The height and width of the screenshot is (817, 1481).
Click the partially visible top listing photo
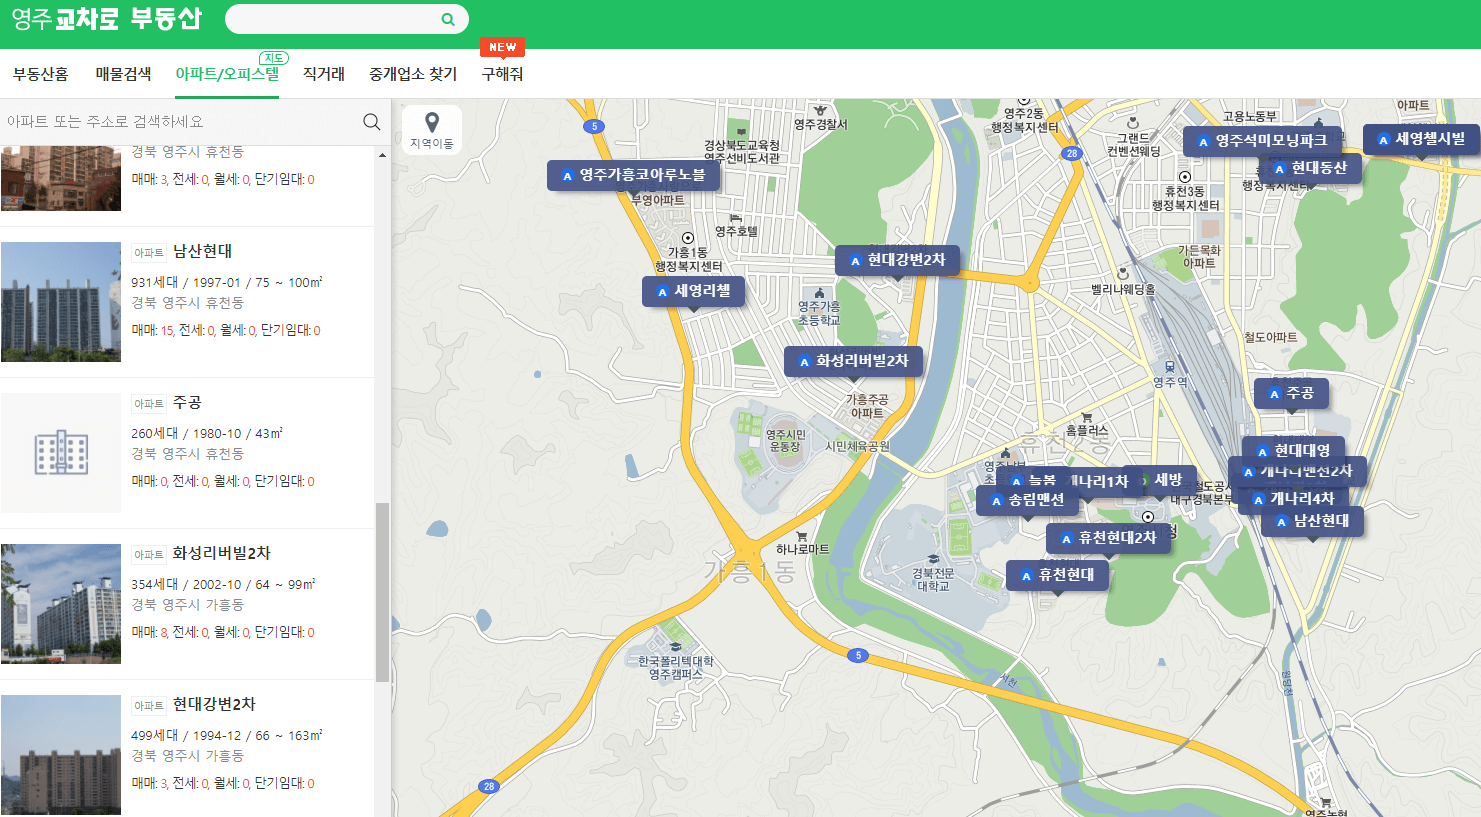pos(61,178)
